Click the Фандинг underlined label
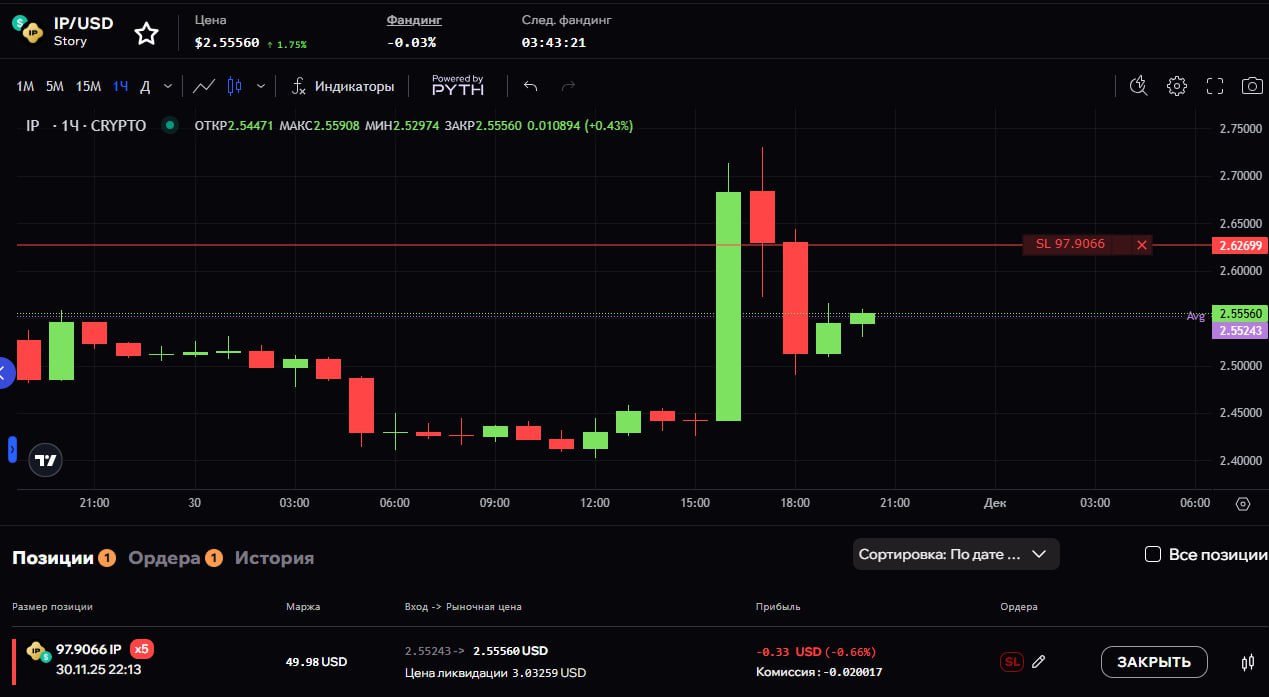The width and height of the screenshot is (1269, 697). coord(414,20)
